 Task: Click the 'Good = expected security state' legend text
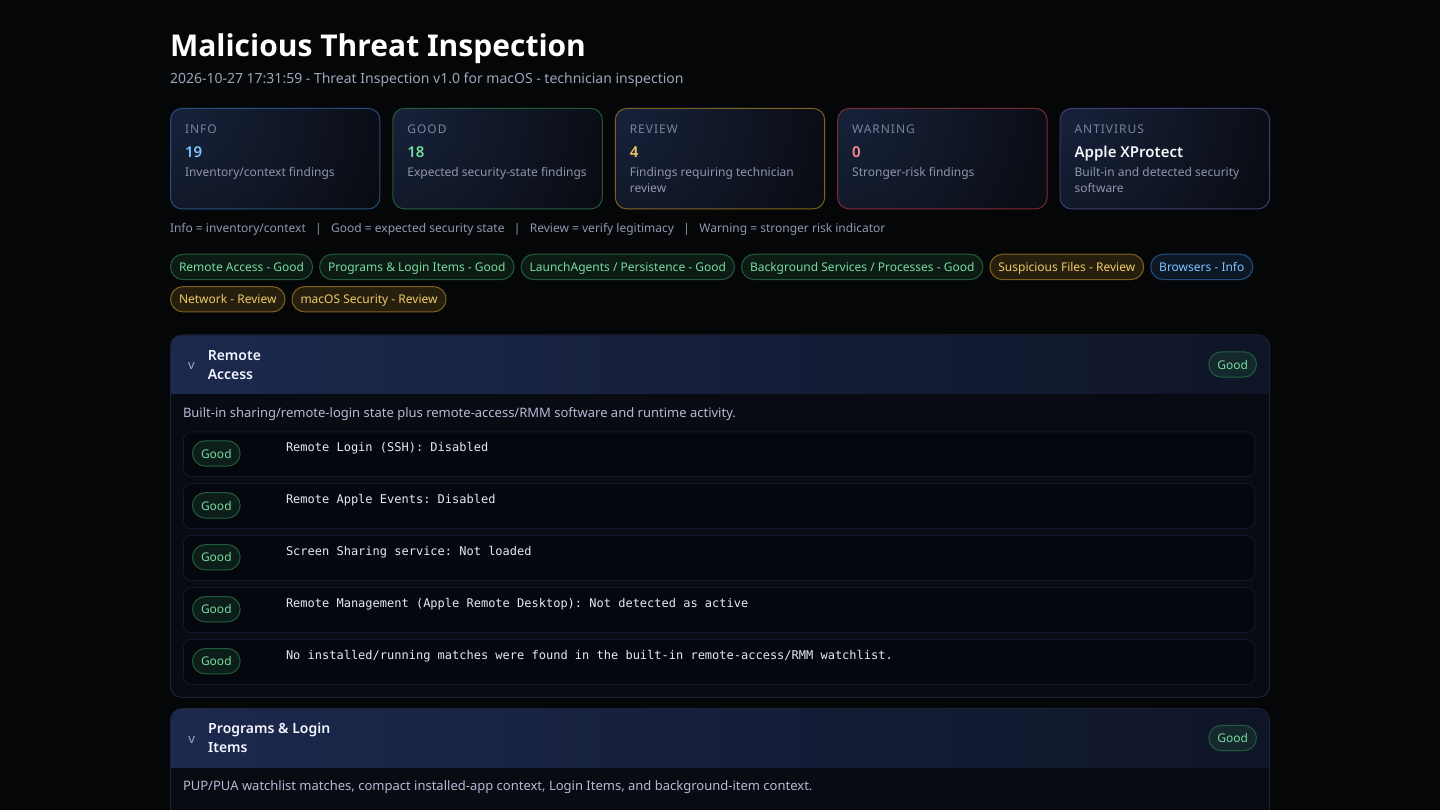[418, 228]
